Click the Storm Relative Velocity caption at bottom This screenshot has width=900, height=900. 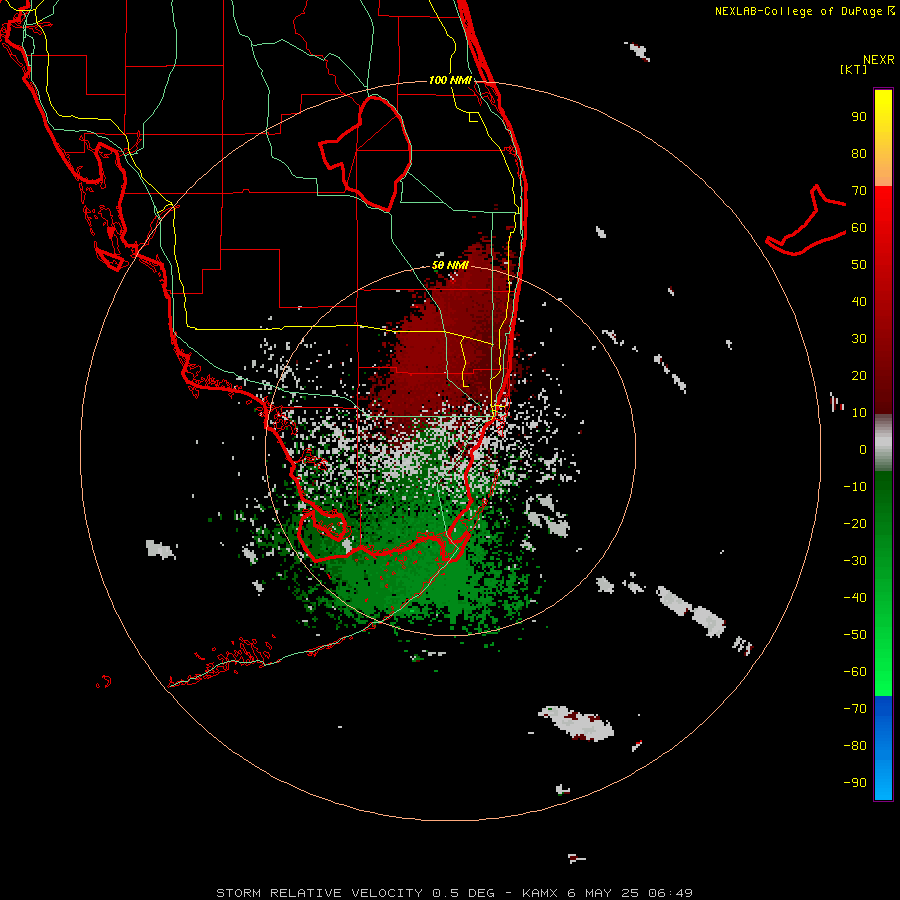point(454,893)
